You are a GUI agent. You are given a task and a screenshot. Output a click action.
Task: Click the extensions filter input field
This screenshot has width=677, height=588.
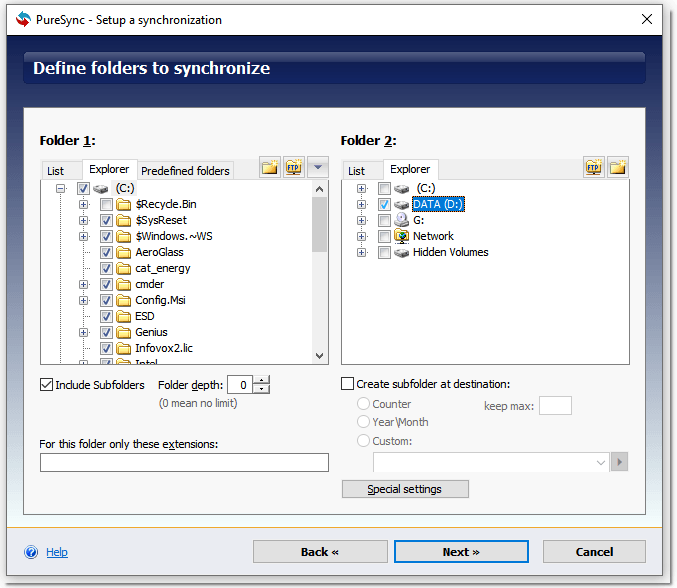click(184, 462)
